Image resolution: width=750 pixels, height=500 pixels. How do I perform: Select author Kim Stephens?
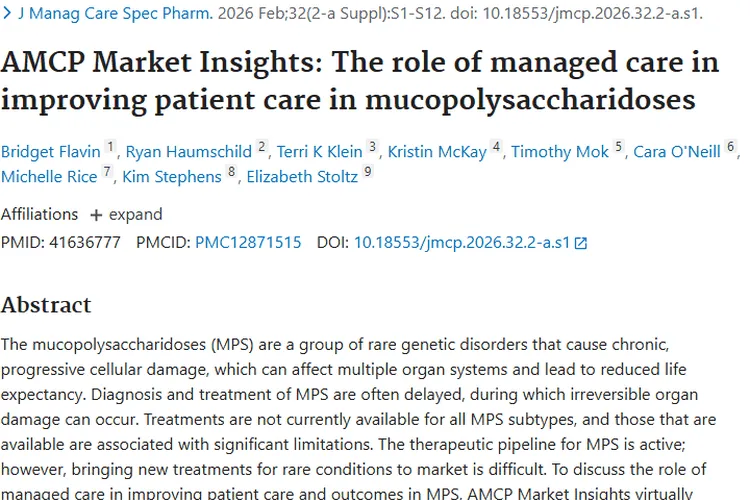174,177
